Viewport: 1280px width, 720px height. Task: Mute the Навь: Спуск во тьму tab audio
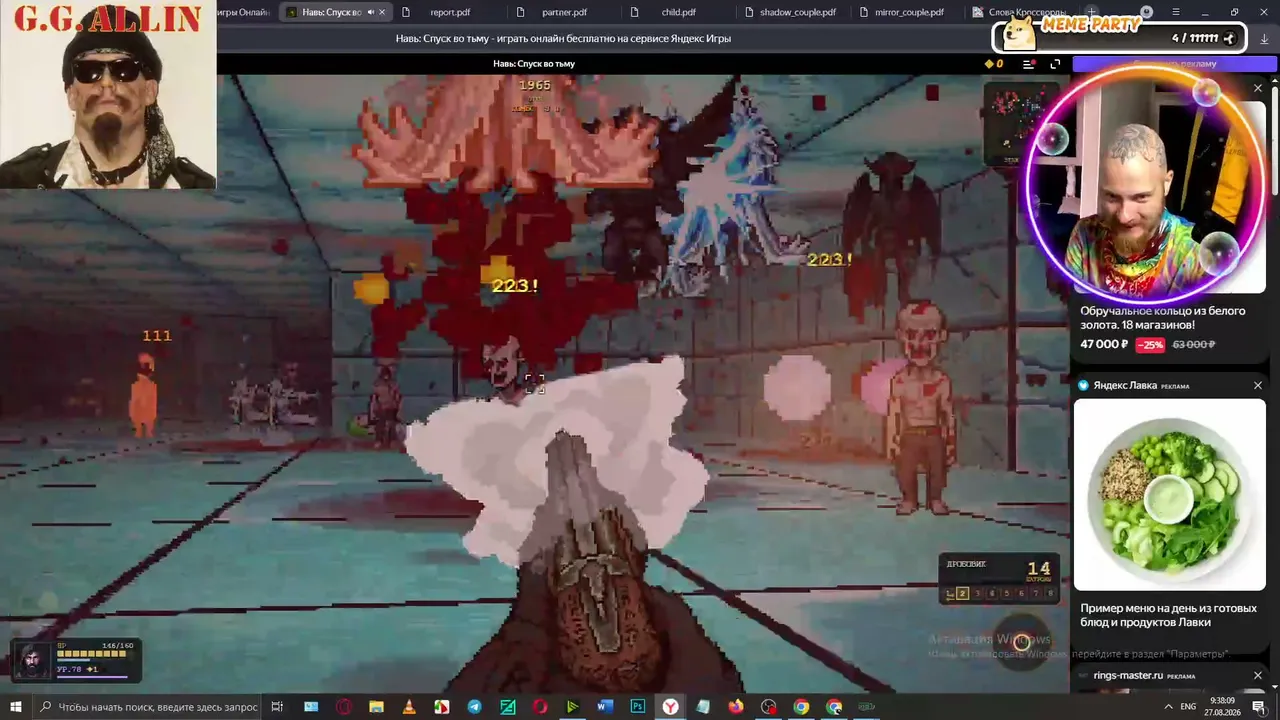click(369, 12)
